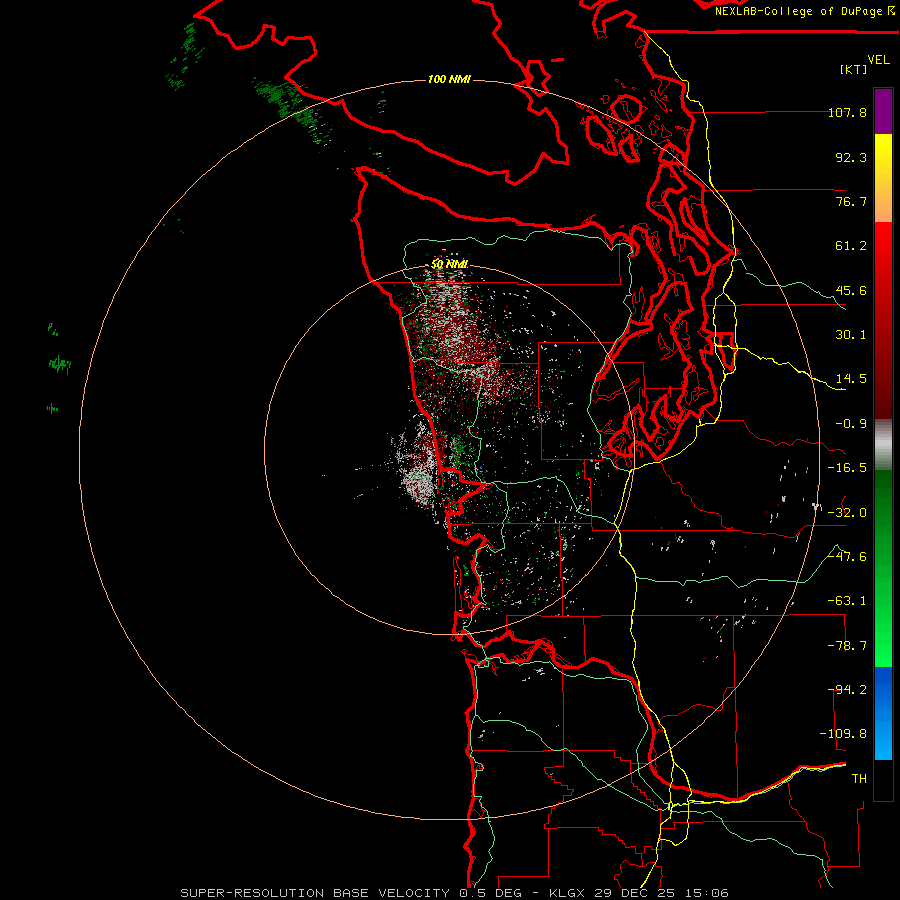Select the -63.1 value on the velocity scale
The width and height of the screenshot is (900, 900).
click(x=847, y=601)
